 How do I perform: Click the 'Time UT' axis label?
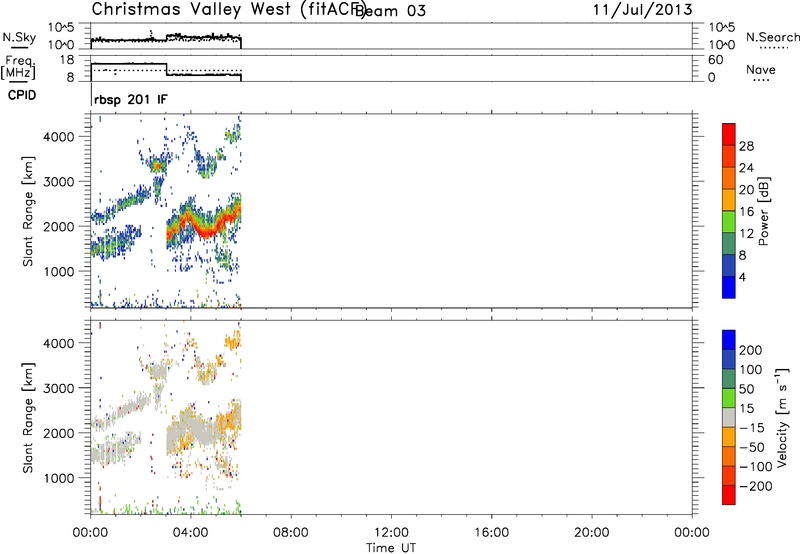point(391,548)
